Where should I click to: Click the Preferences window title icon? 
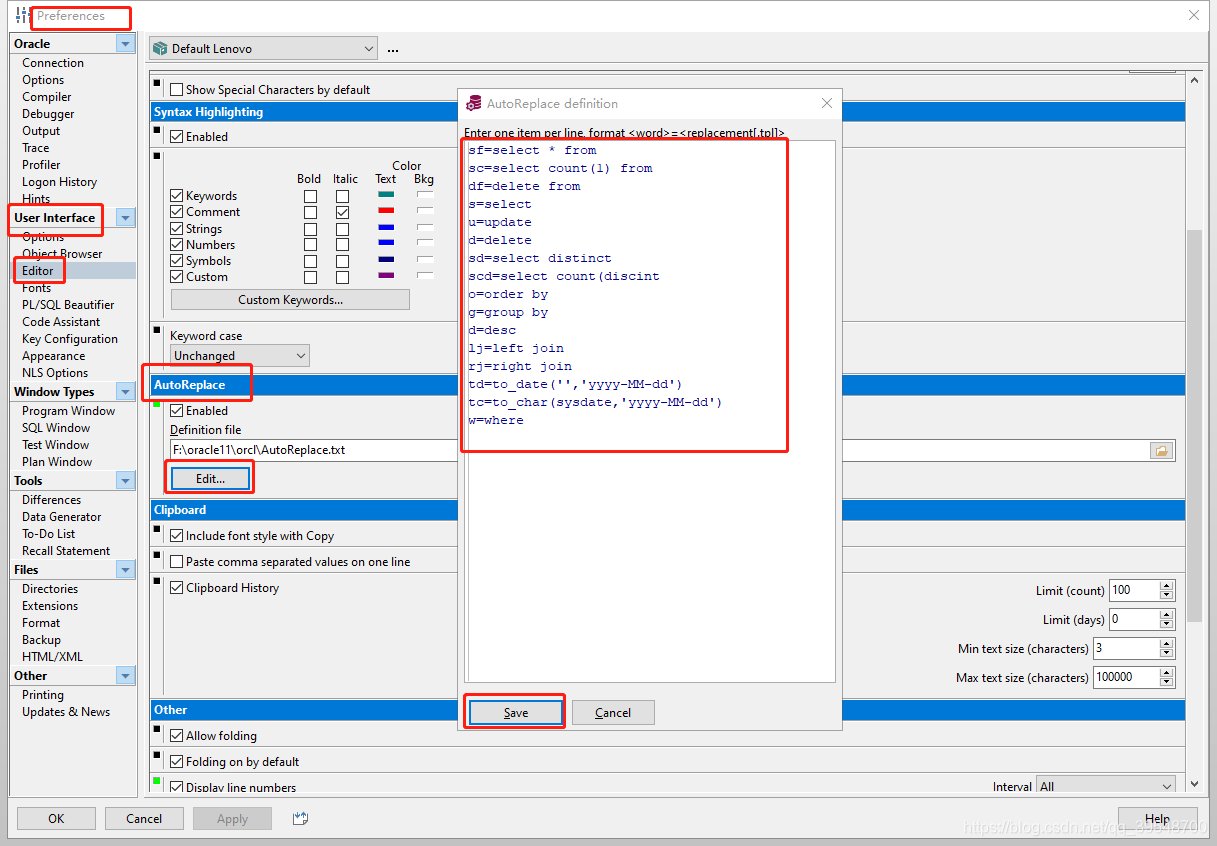22,16
